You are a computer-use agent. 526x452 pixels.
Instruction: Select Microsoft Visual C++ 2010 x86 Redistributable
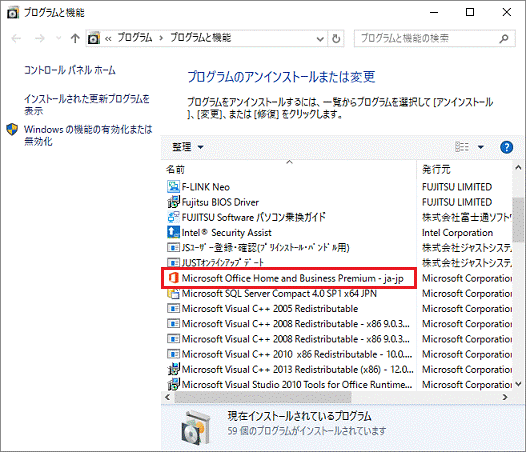pos(297,354)
